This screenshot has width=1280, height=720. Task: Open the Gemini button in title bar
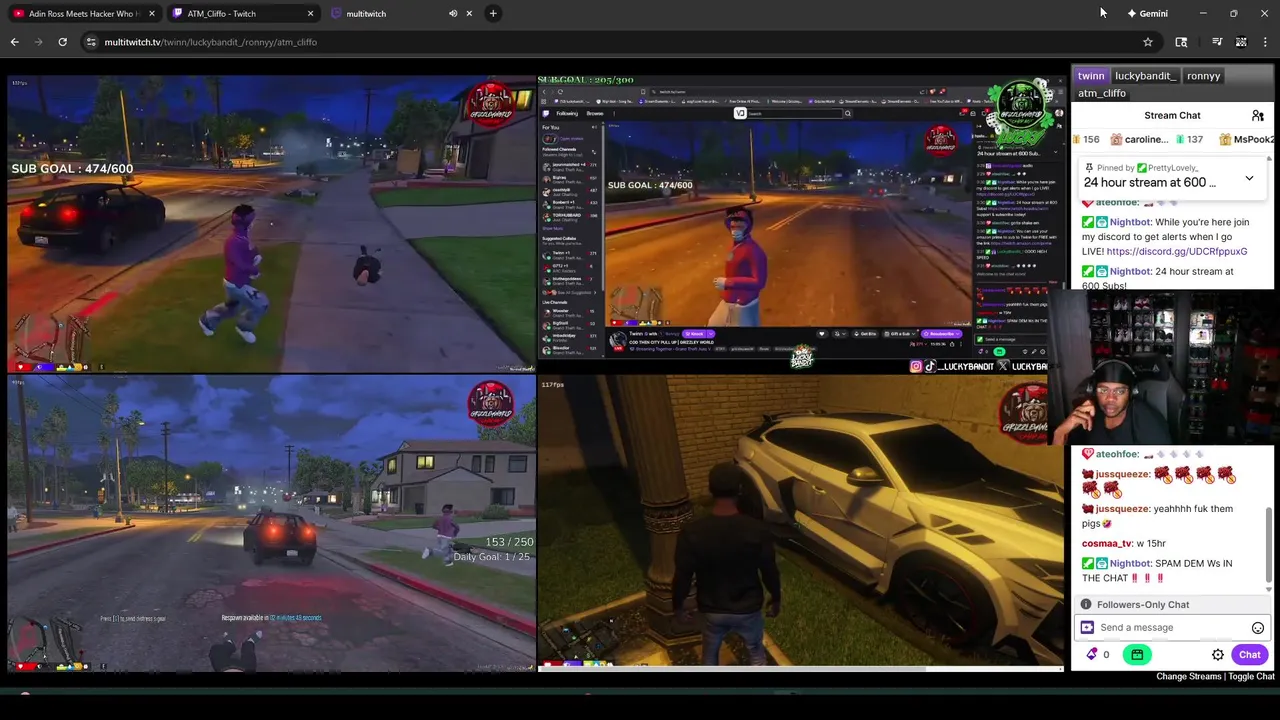tap(1147, 14)
